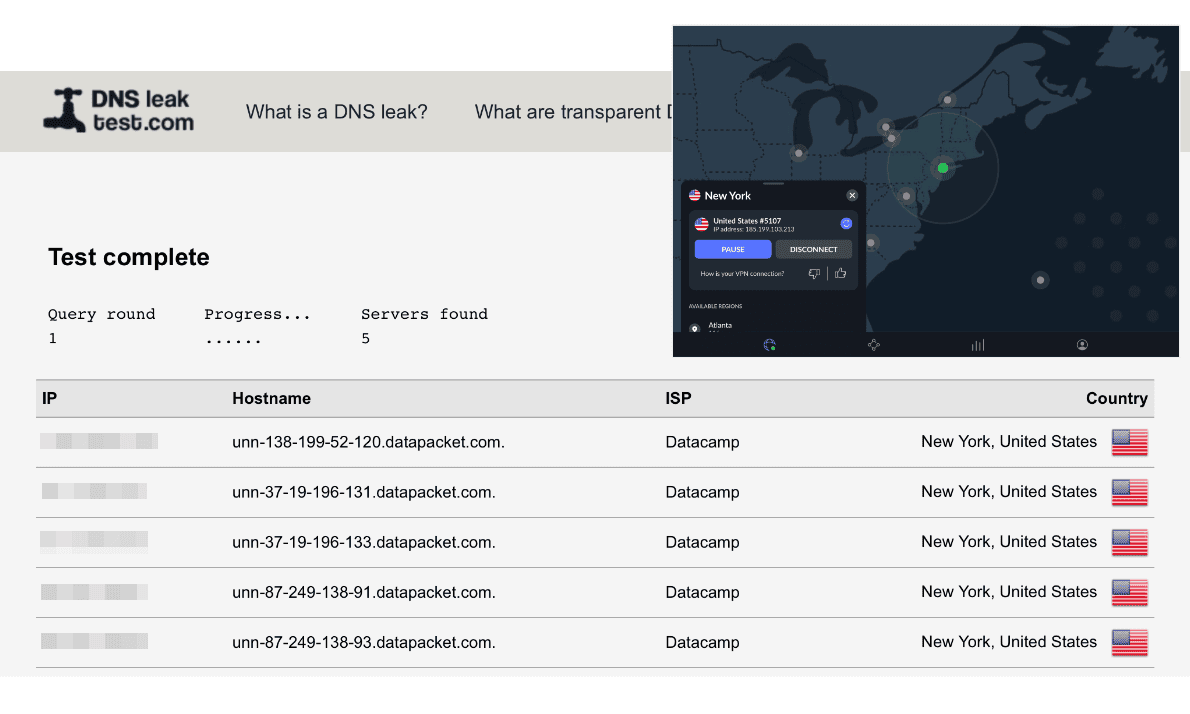The image size is (1190, 714).
Task: Click the flag icon beside United States #5107
Action: 701,224
